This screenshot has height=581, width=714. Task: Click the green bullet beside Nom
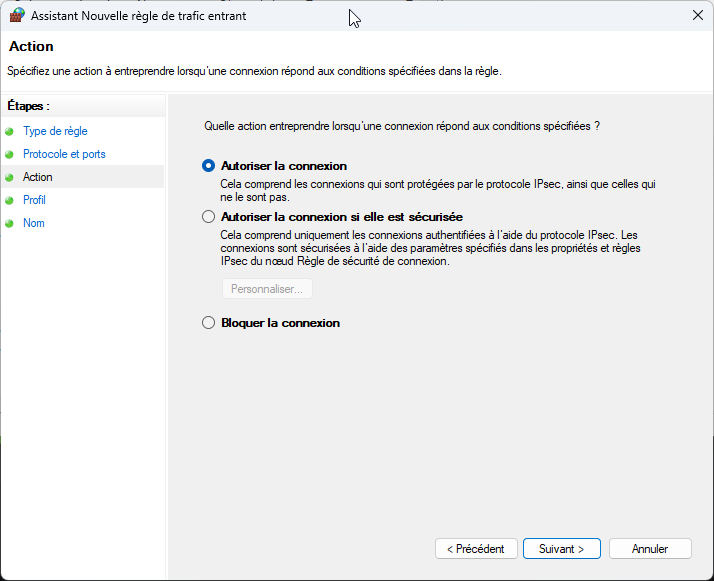[10, 223]
